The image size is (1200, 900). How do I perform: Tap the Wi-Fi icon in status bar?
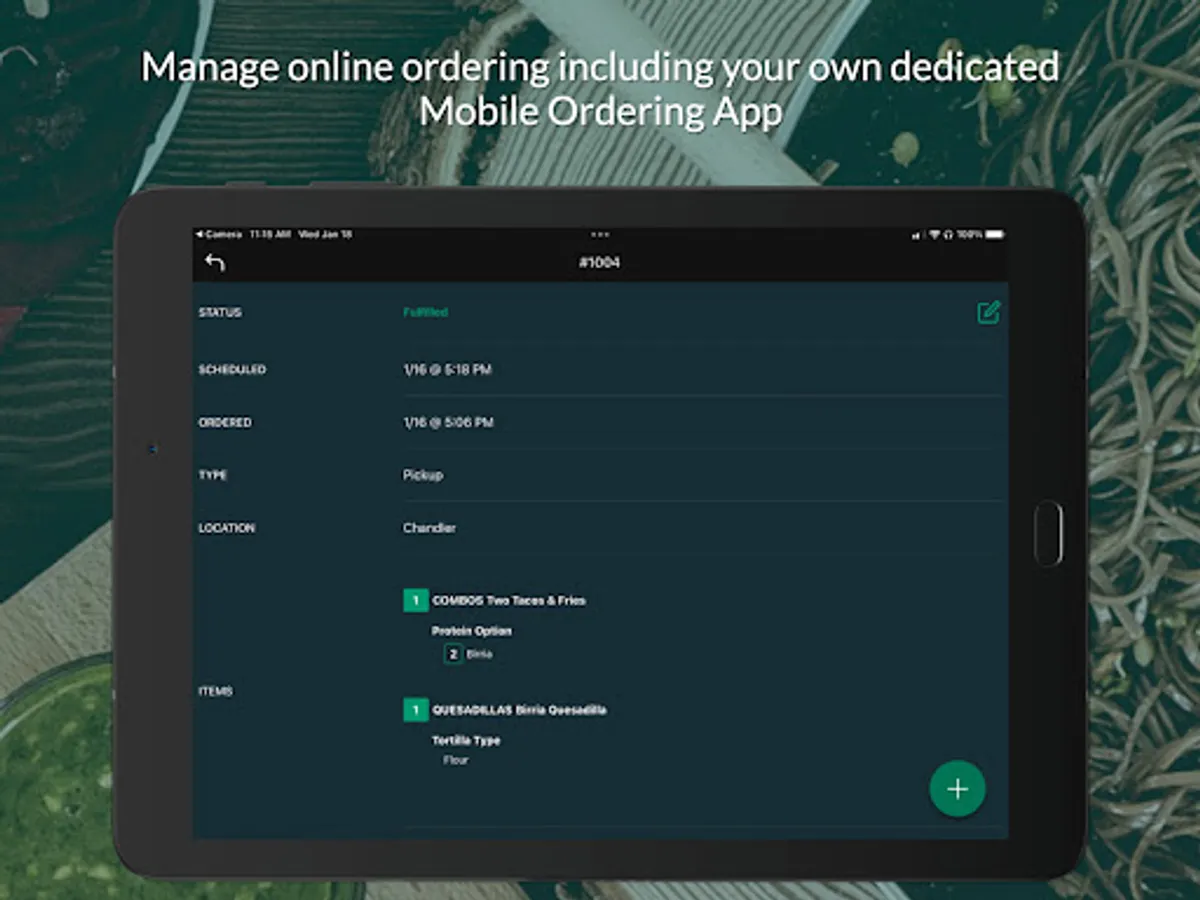coord(936,235)
